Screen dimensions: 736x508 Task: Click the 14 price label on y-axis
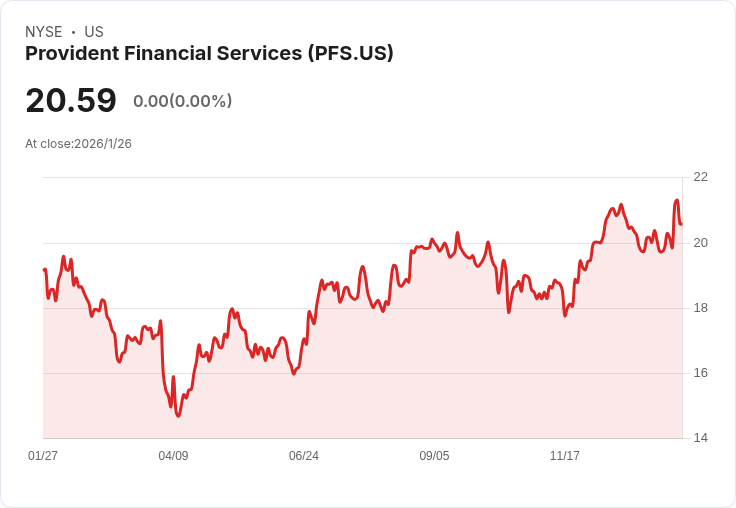(700, 438)
